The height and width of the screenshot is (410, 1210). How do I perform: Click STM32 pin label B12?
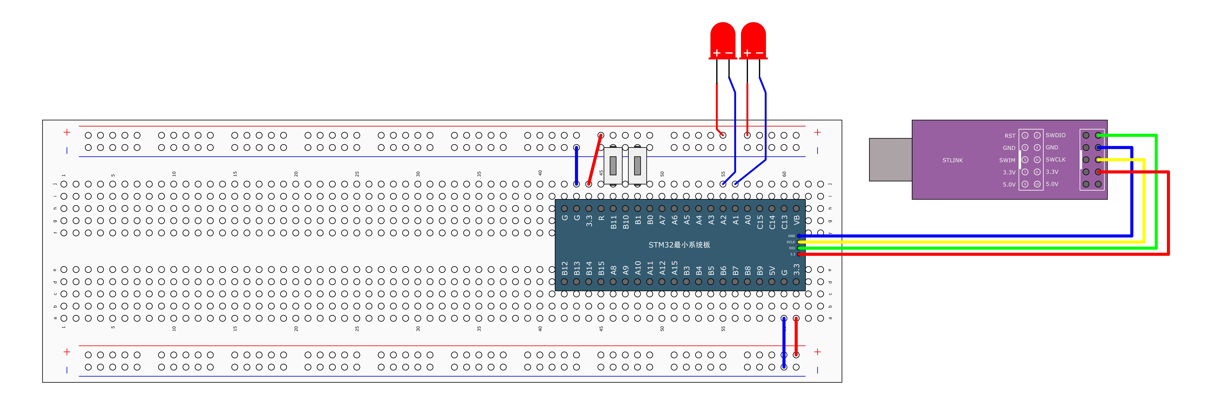click(565, 268)
